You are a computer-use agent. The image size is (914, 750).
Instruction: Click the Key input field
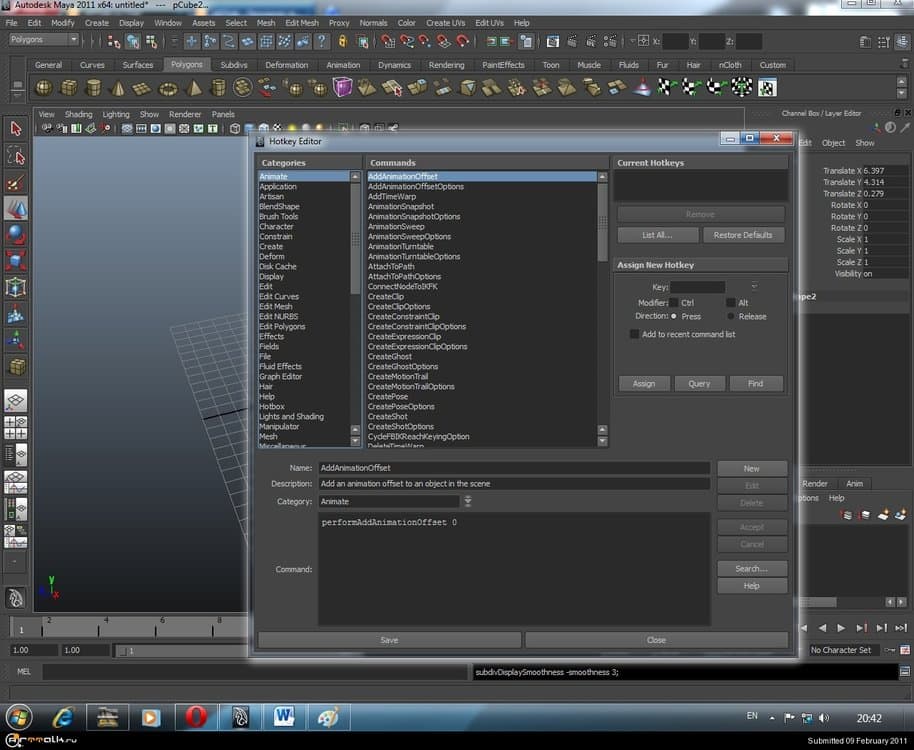tap(697, 287)
